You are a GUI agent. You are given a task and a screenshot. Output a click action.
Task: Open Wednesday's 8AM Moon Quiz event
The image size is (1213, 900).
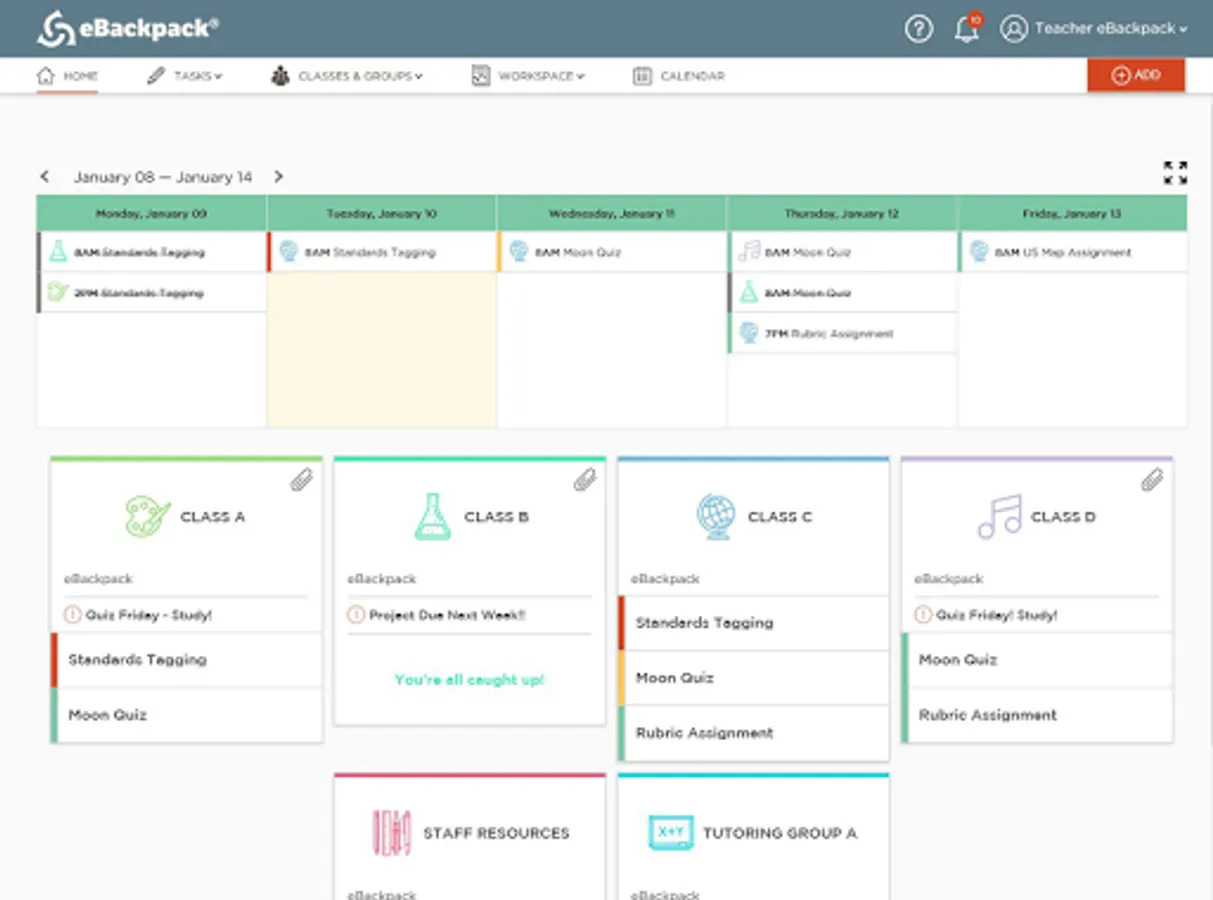[x=612, y=252]
